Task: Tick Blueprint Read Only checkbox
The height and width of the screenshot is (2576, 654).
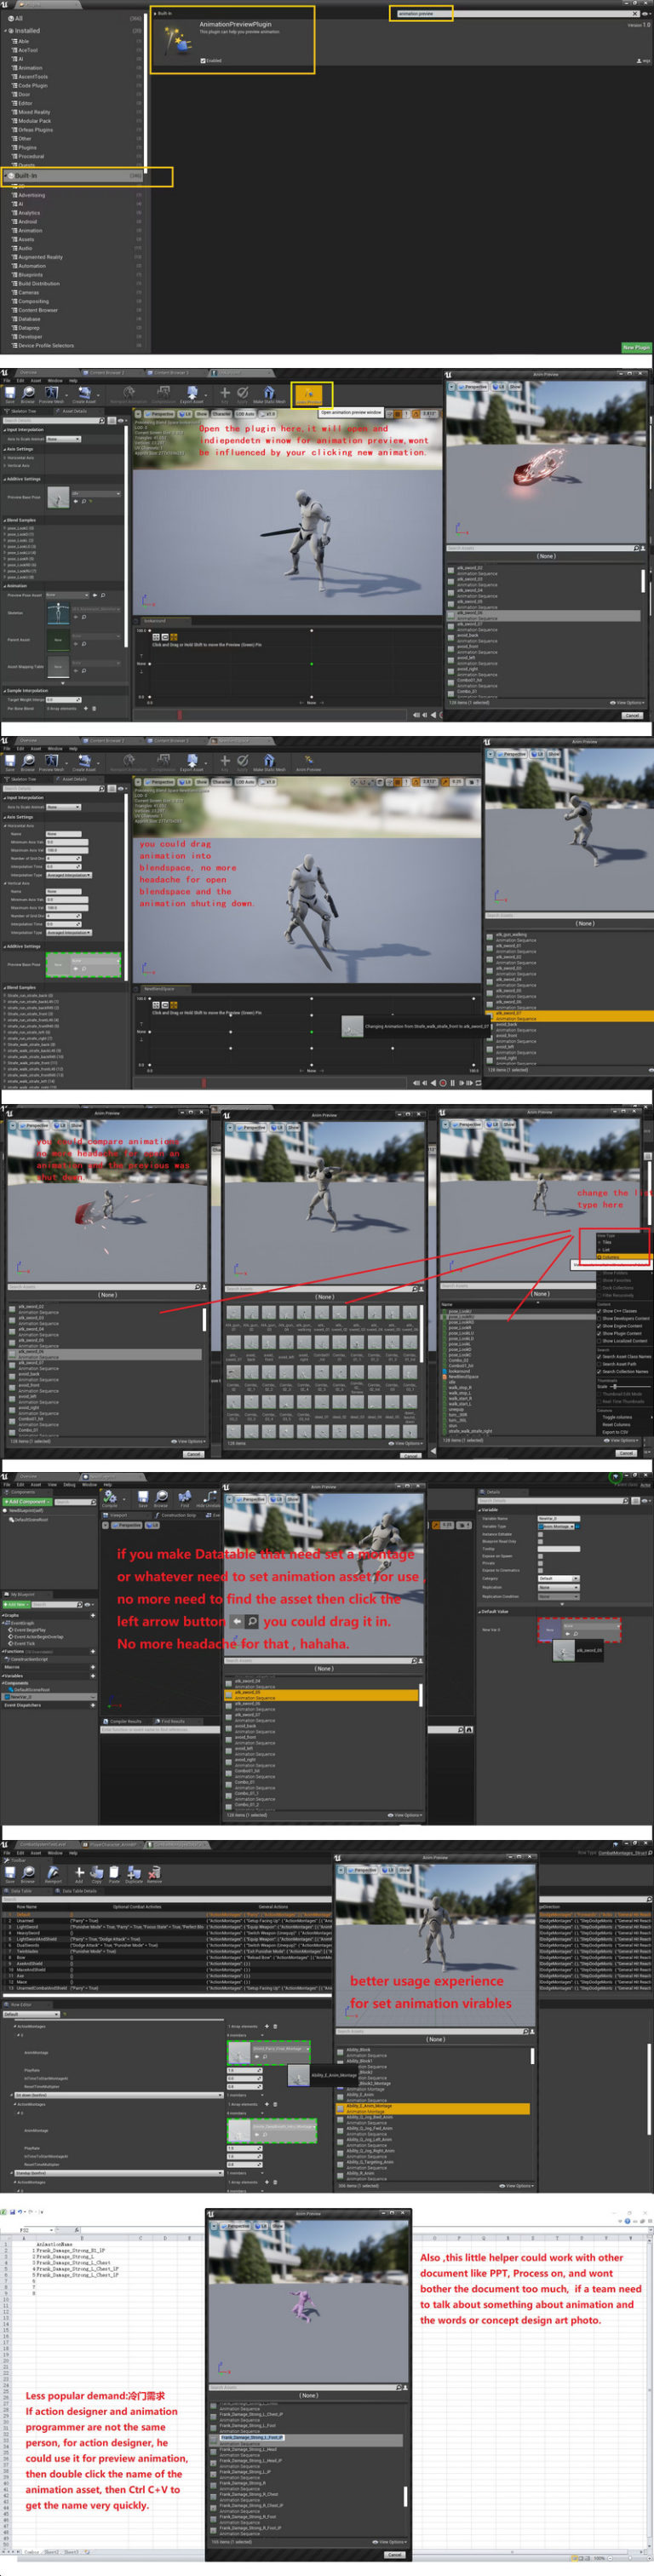Action: coord(541,1542)
